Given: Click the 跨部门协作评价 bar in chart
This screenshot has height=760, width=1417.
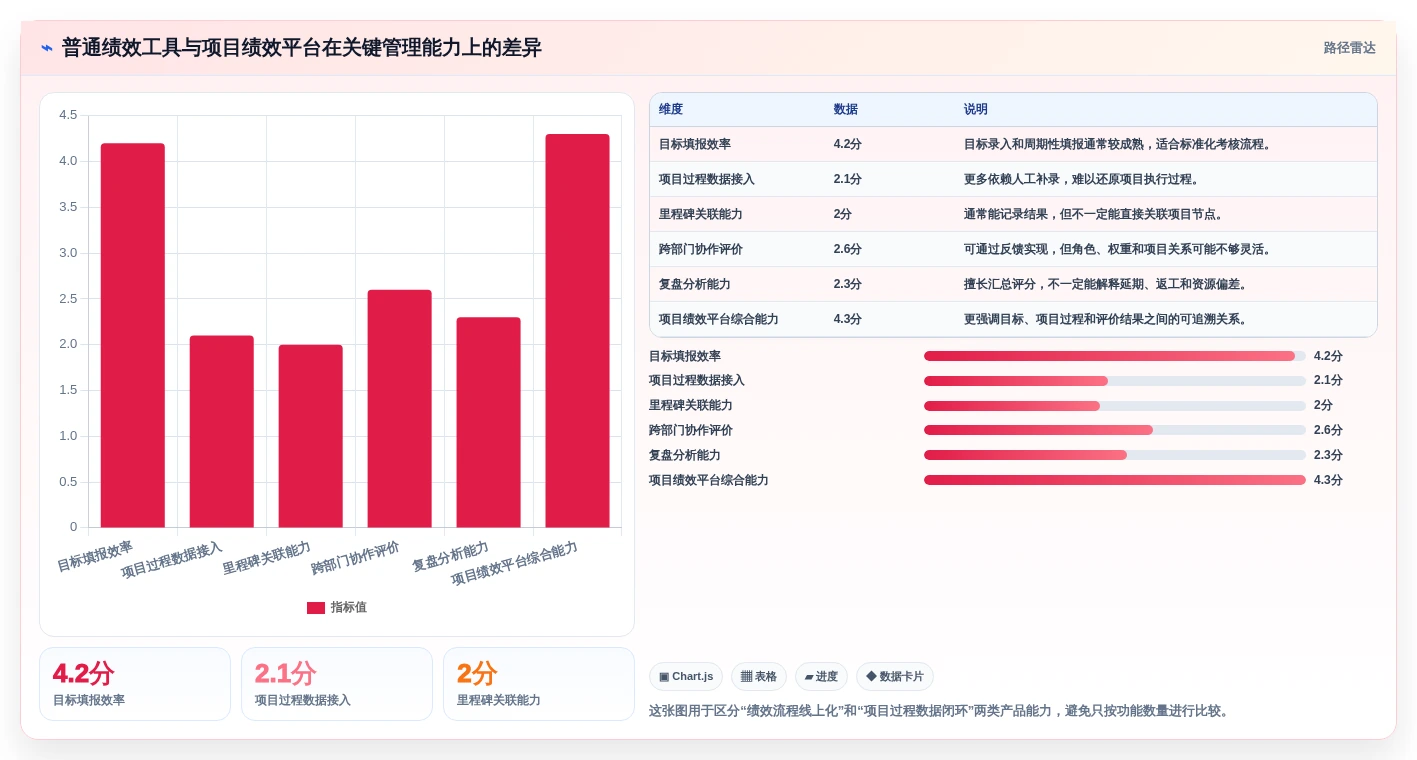Looking at the screenshot, I should click(x=400, y=408).
